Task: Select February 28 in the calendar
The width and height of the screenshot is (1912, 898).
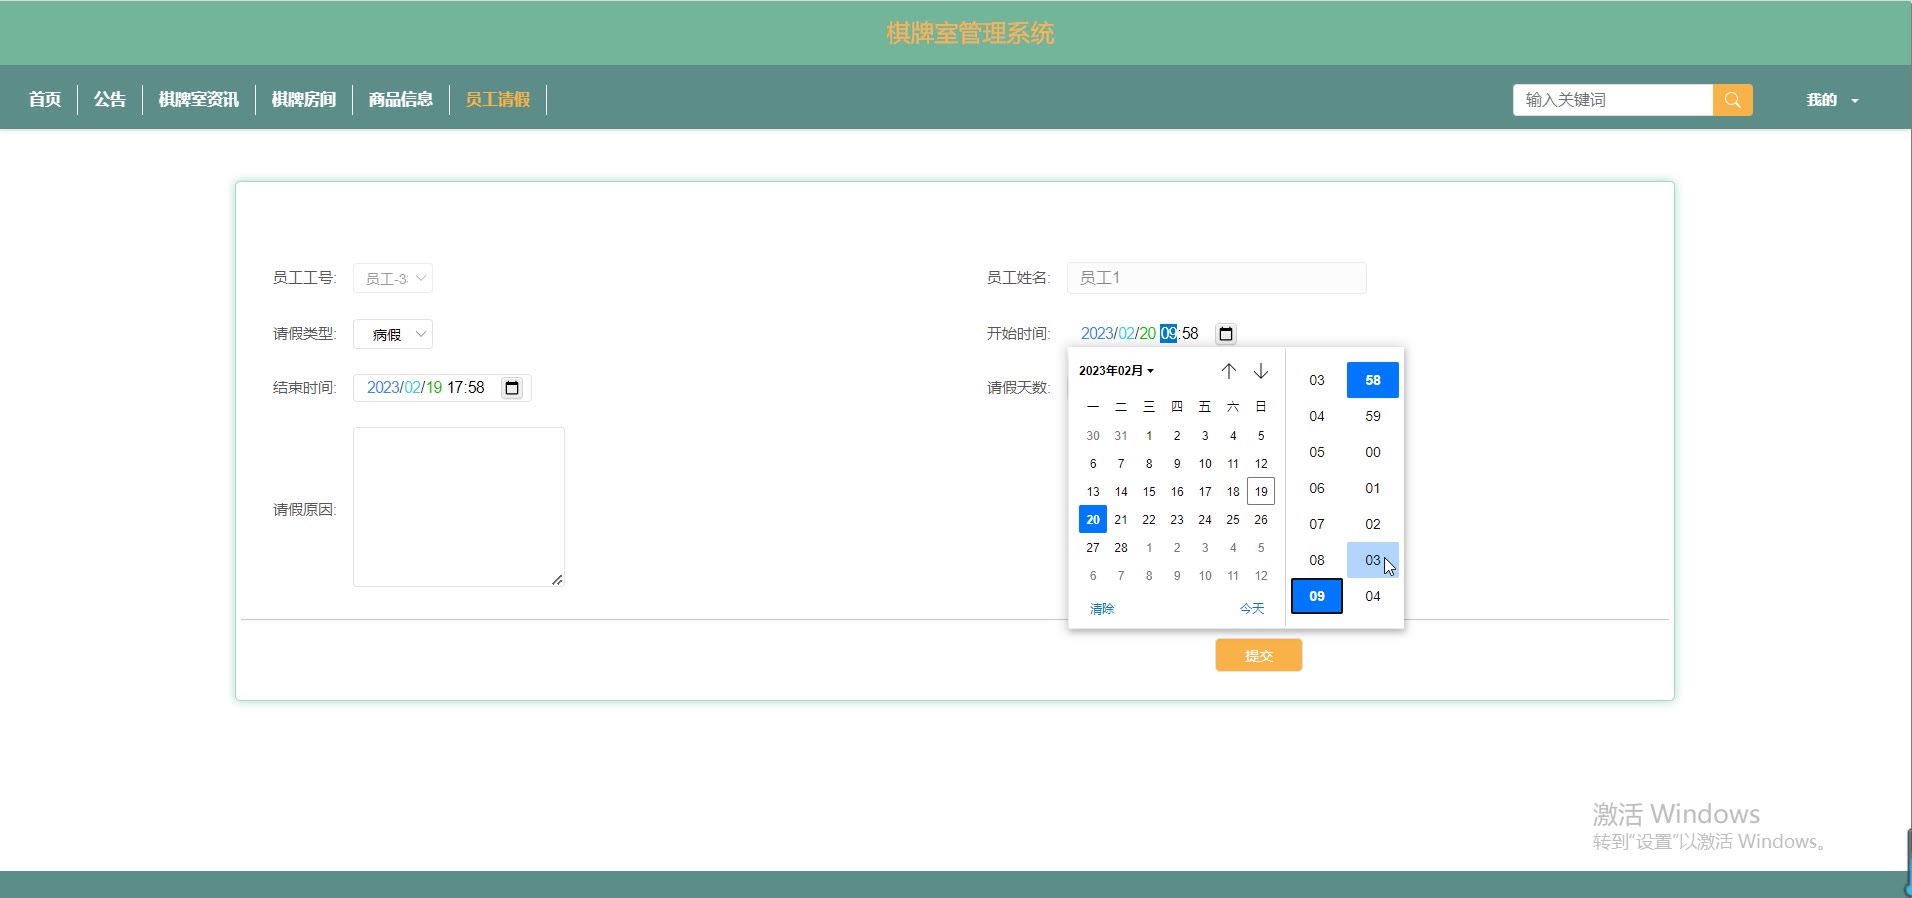Action: (x=1121, y=547)
